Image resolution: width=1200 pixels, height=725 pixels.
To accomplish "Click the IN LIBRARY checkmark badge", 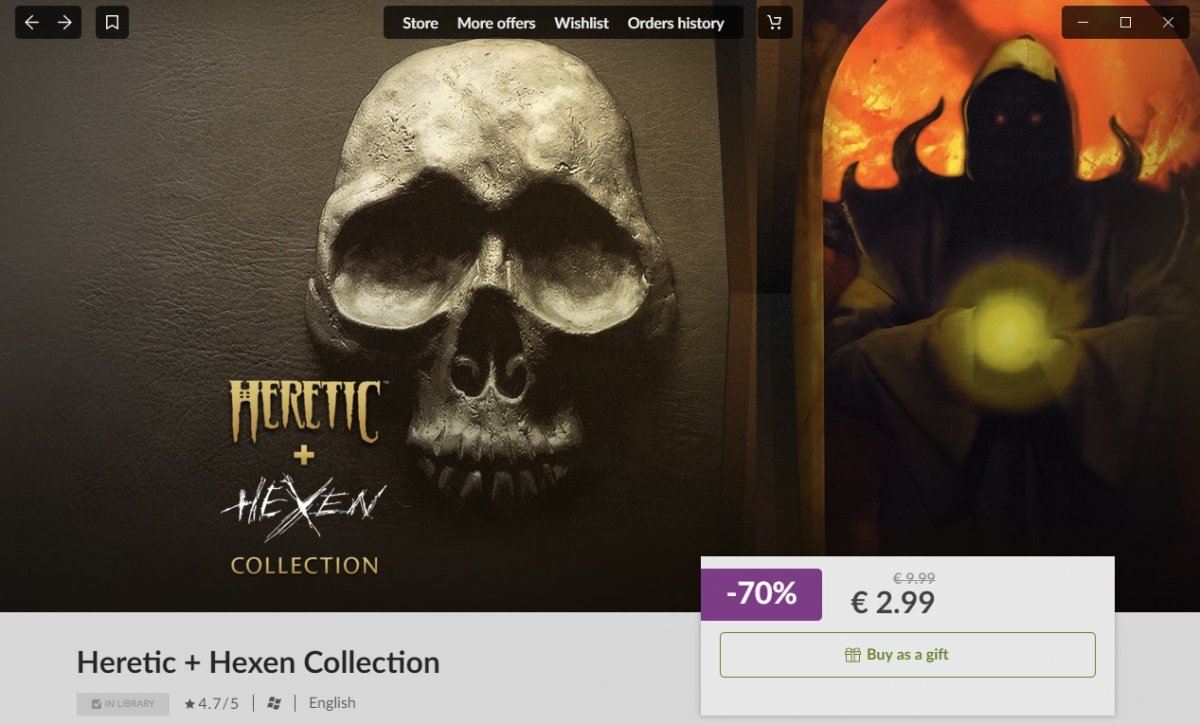I will tap(123, 703).
